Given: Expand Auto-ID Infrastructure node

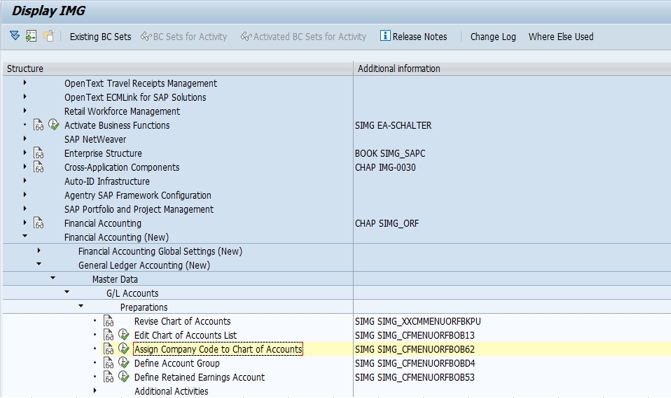Looking at the screenshot, I should [x=25, y=181].
